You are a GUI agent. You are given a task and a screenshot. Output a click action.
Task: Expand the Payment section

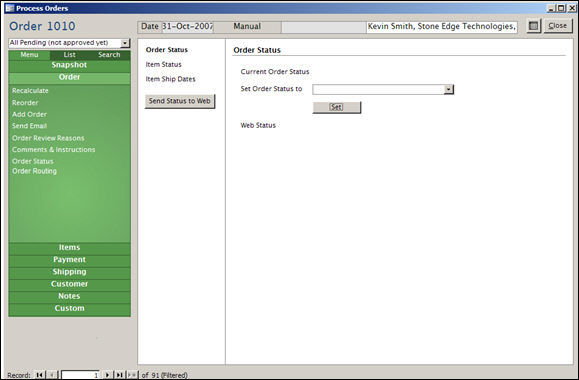point(69,260)
